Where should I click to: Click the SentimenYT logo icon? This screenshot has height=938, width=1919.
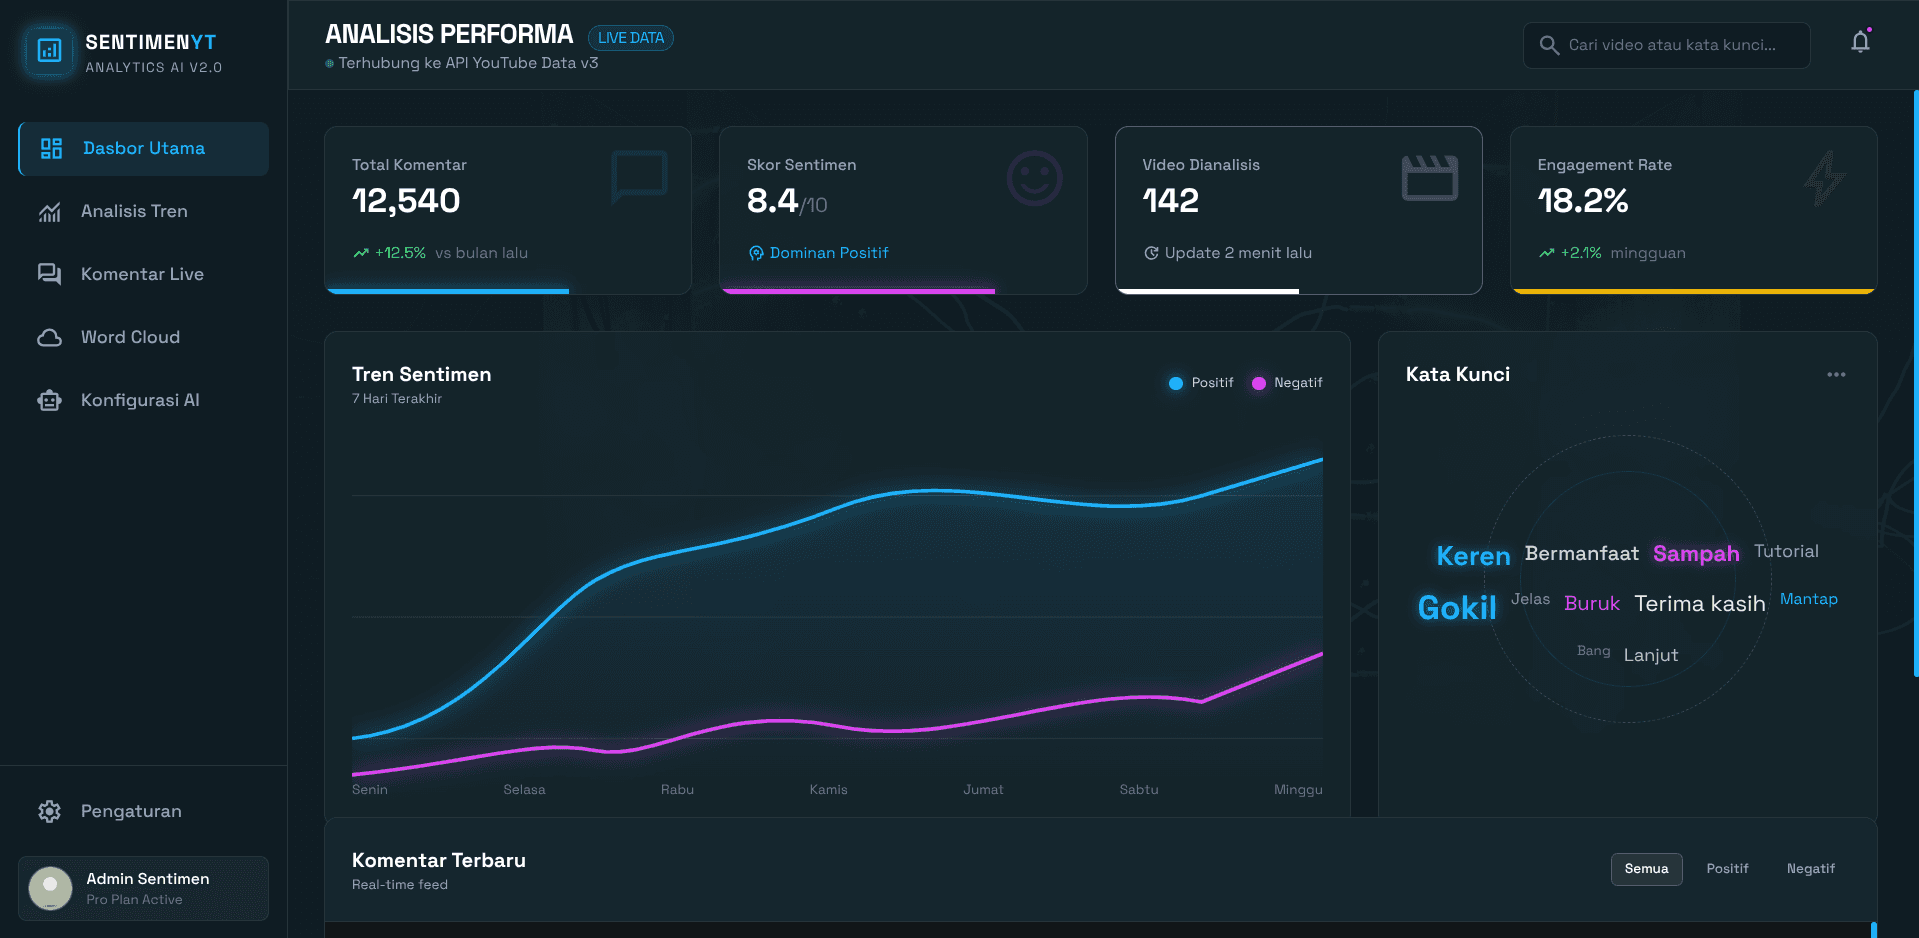tap(49, 50)
